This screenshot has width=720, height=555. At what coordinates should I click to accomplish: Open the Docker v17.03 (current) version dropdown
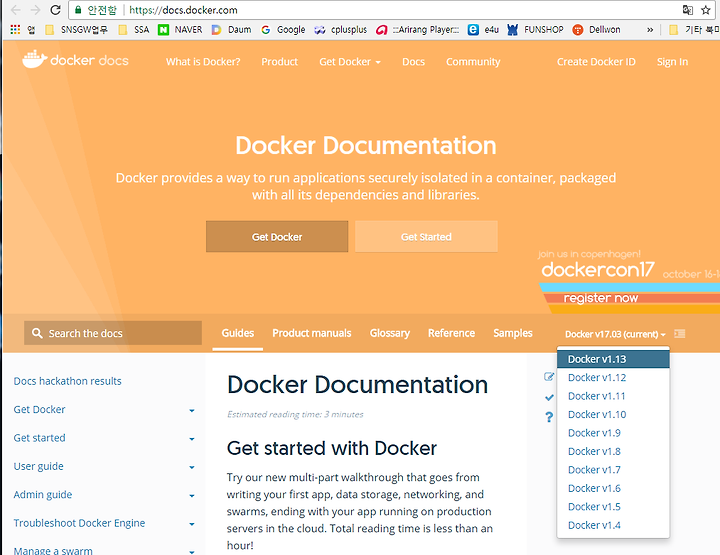pyautogui.click(x=615, y=334)
